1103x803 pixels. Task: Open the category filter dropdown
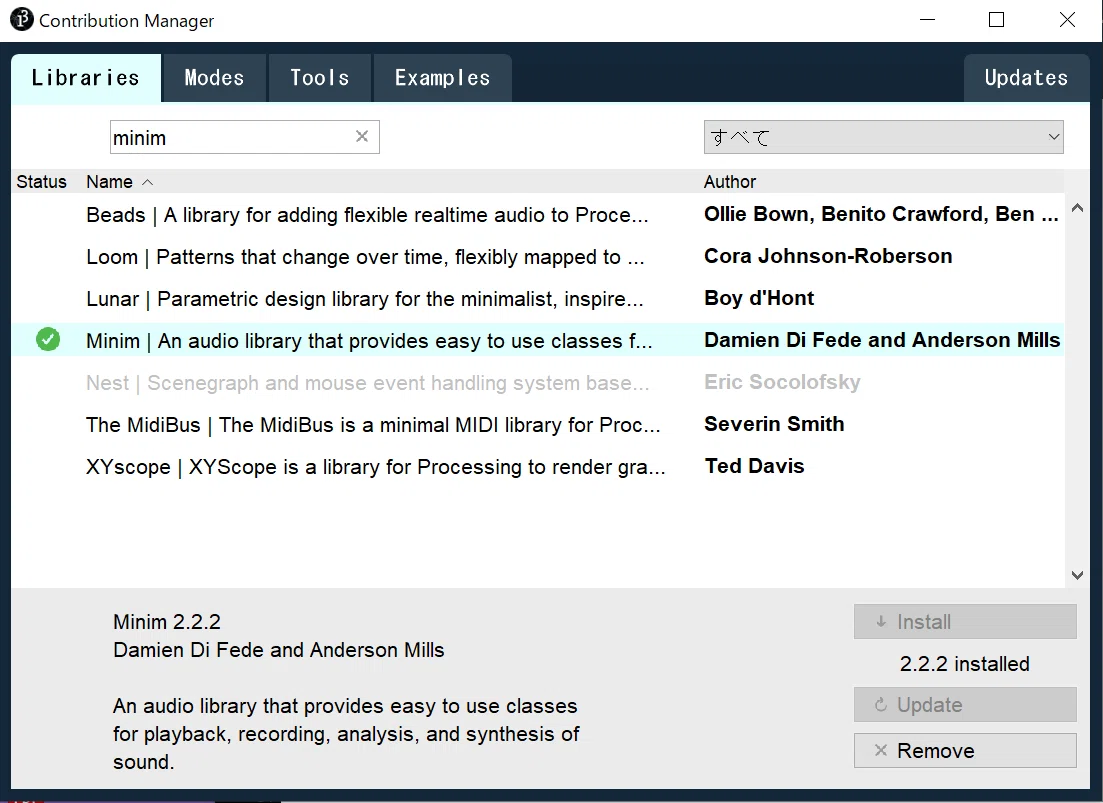(884, 137)
